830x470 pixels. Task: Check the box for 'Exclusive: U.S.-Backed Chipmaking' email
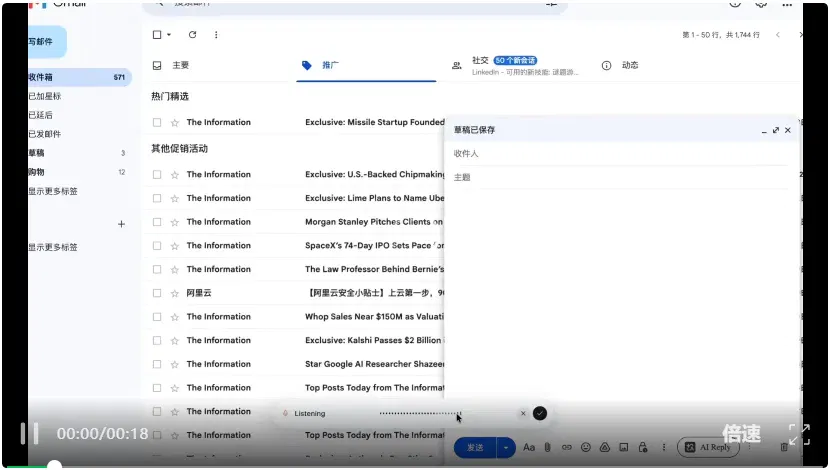(157, 175)
